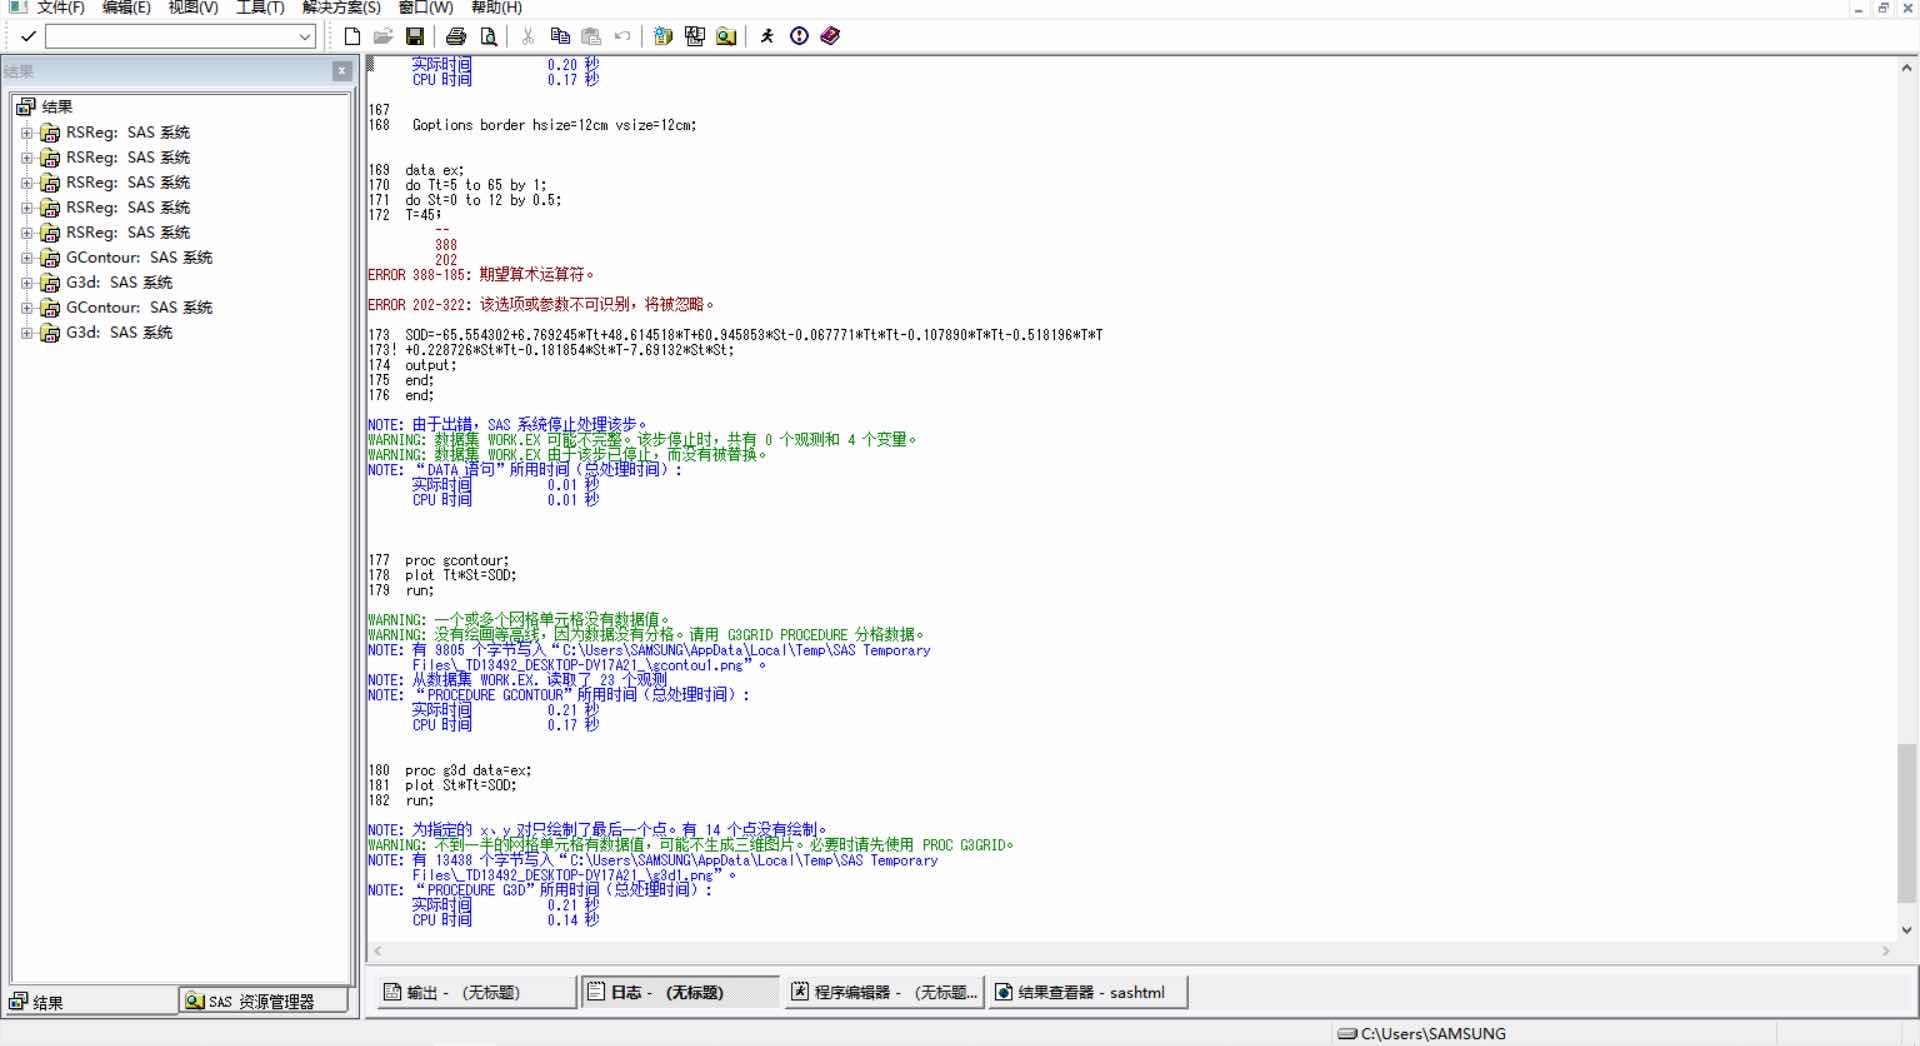Expand the third RSReg: SAS 系统 node

26,183
